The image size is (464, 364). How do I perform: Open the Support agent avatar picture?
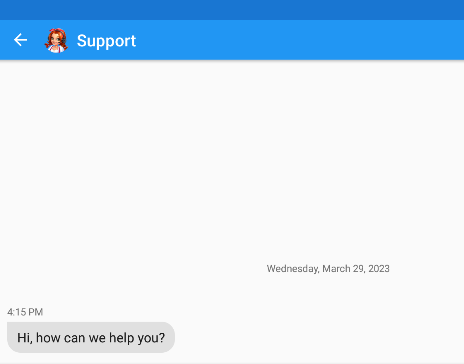(x=56, y=41)
